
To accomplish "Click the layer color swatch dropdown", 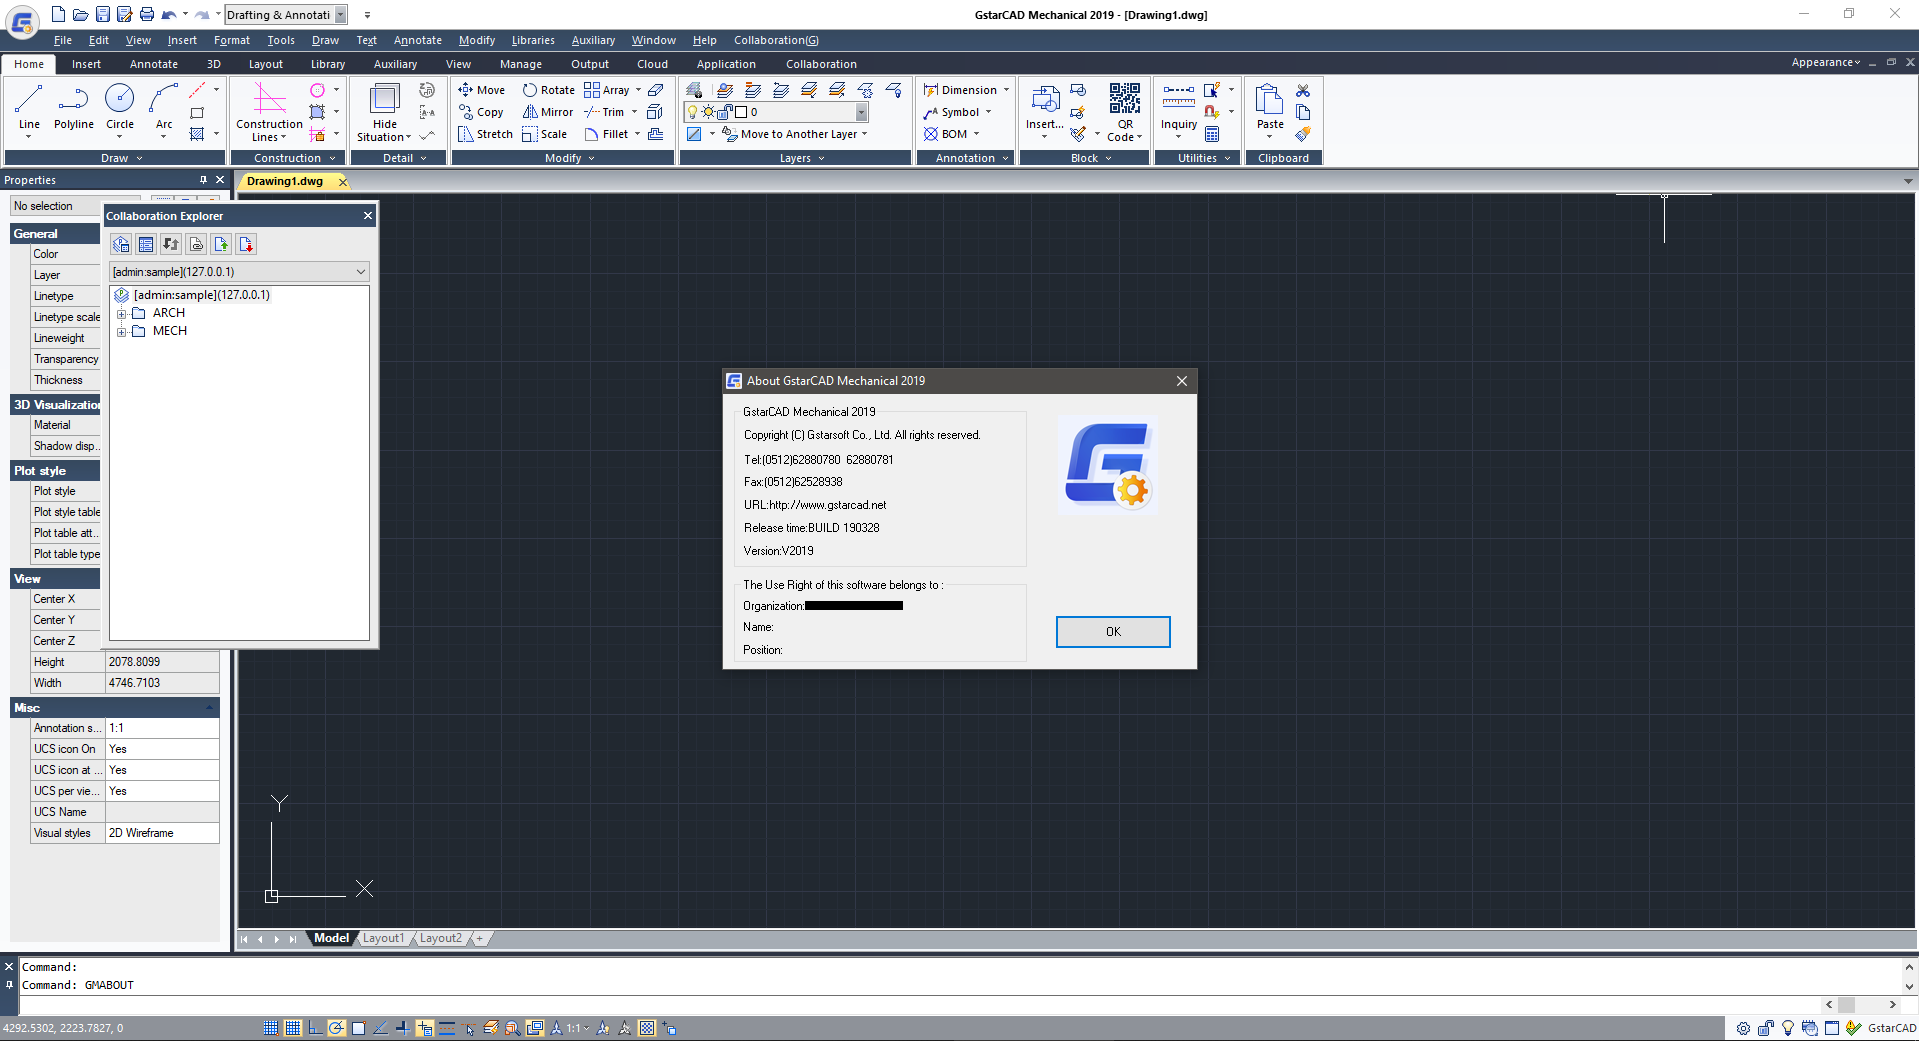I will 742,112.
